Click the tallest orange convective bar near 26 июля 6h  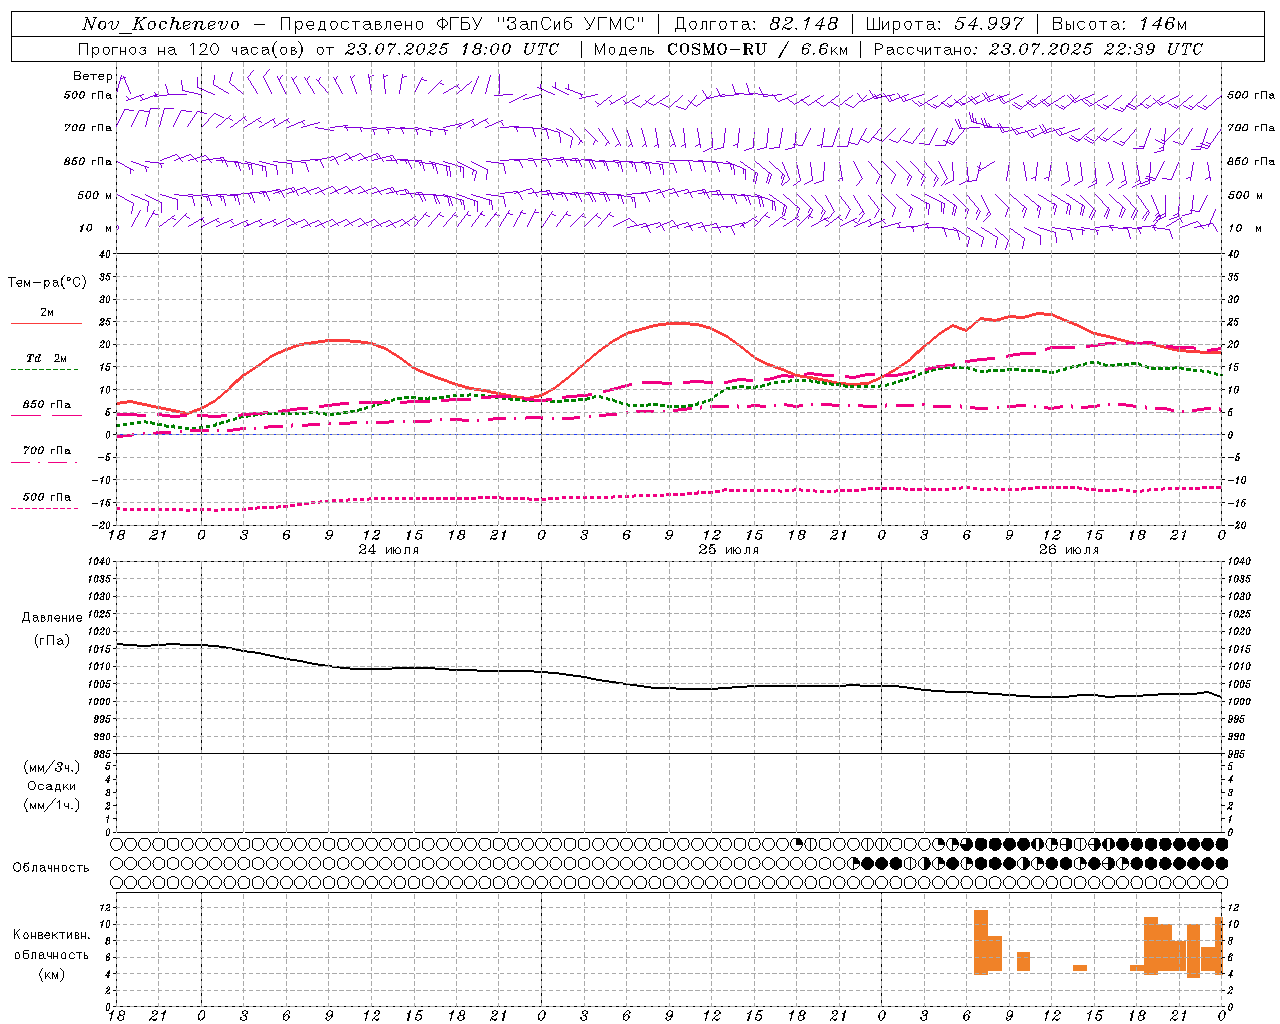pyautogui.click(x=981, y=942)
